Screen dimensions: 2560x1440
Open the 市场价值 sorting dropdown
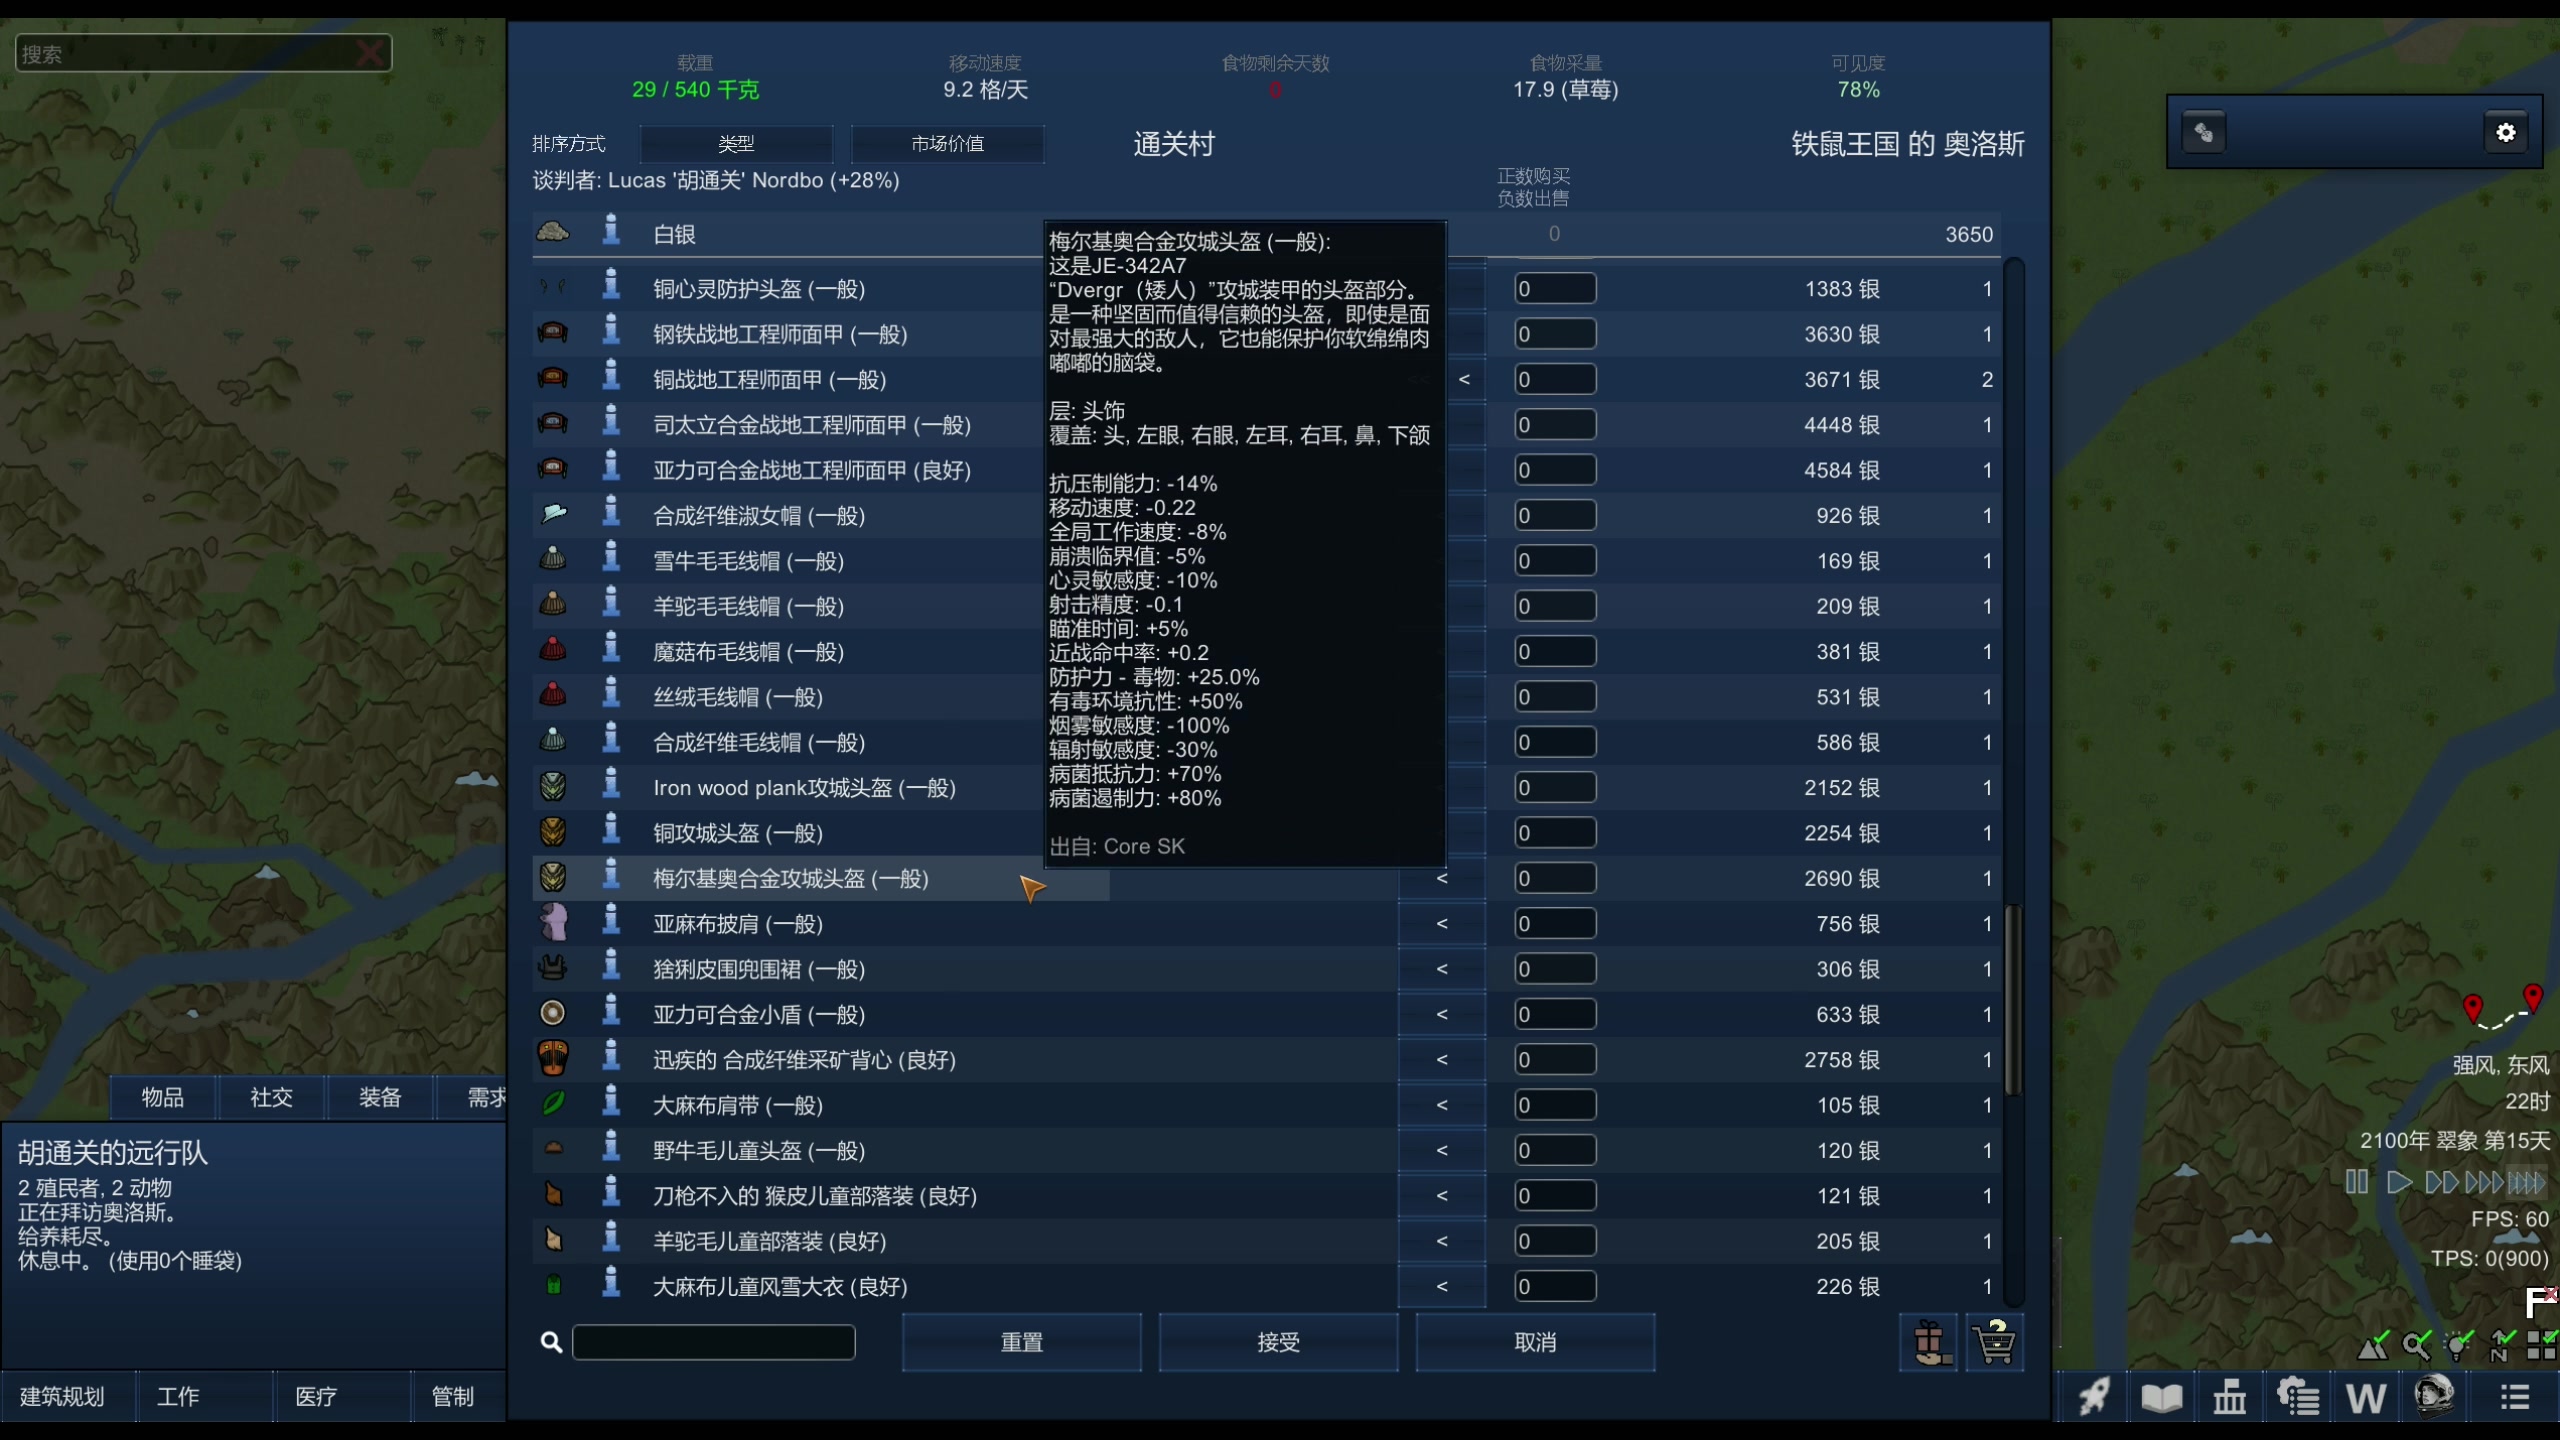[x=947, y=143]
